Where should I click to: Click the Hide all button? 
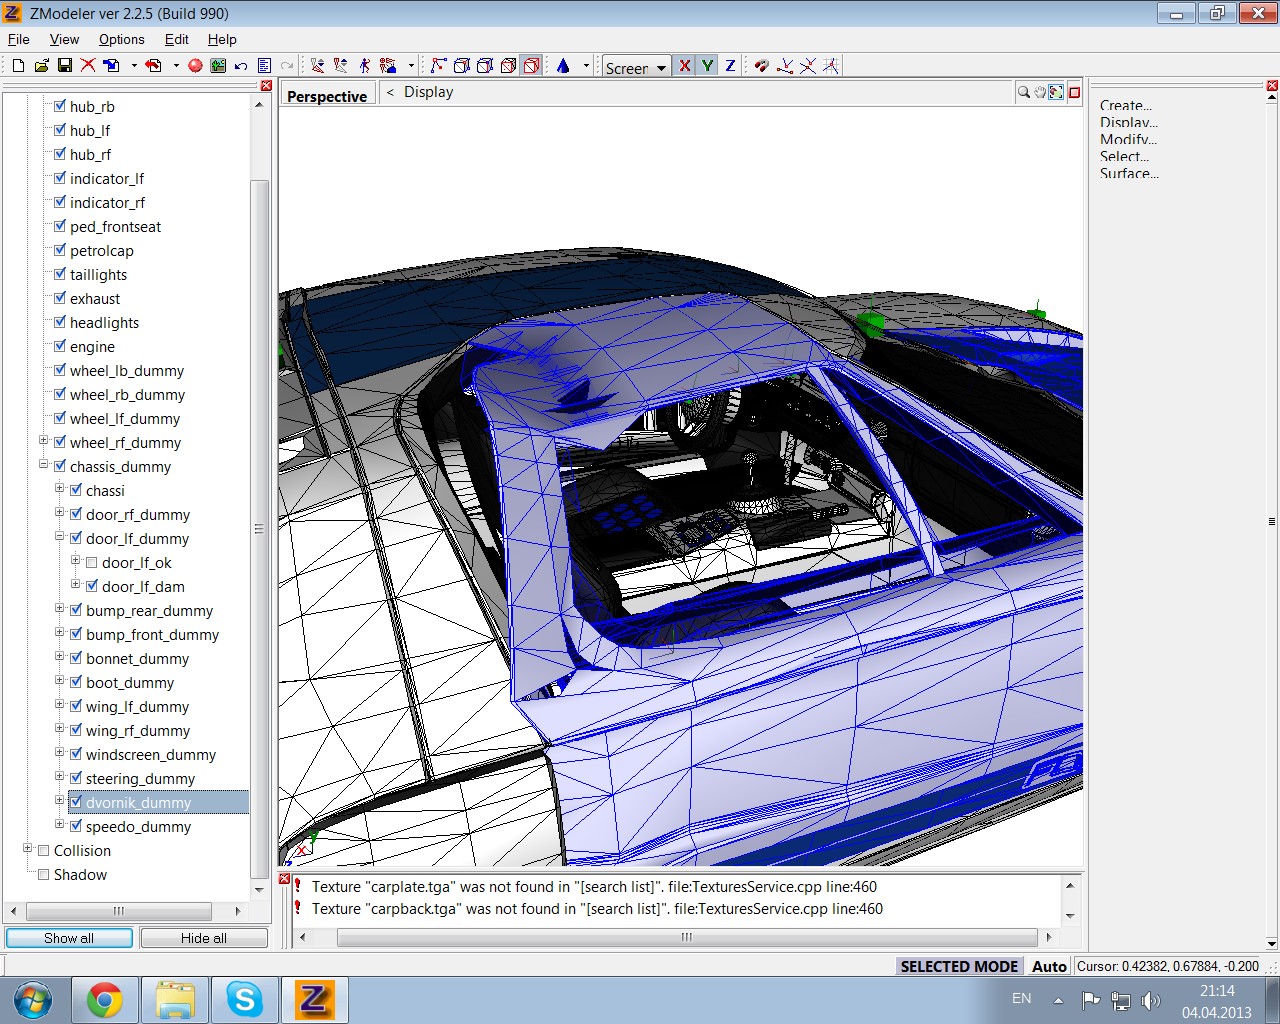click(x=204, y=938)
